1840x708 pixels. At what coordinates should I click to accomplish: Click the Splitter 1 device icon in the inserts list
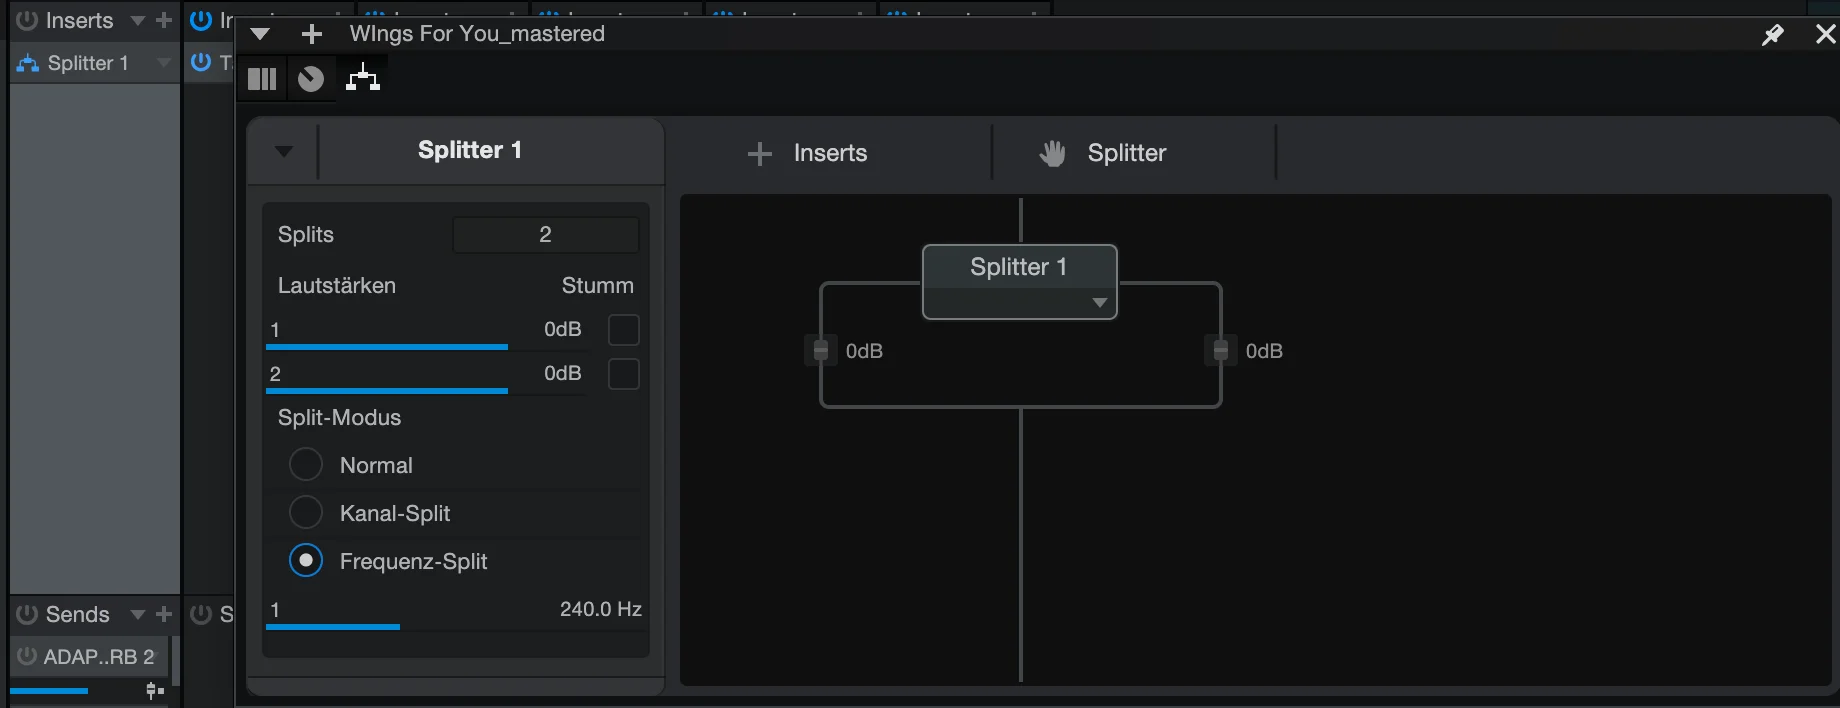click(x=28, y=63)
